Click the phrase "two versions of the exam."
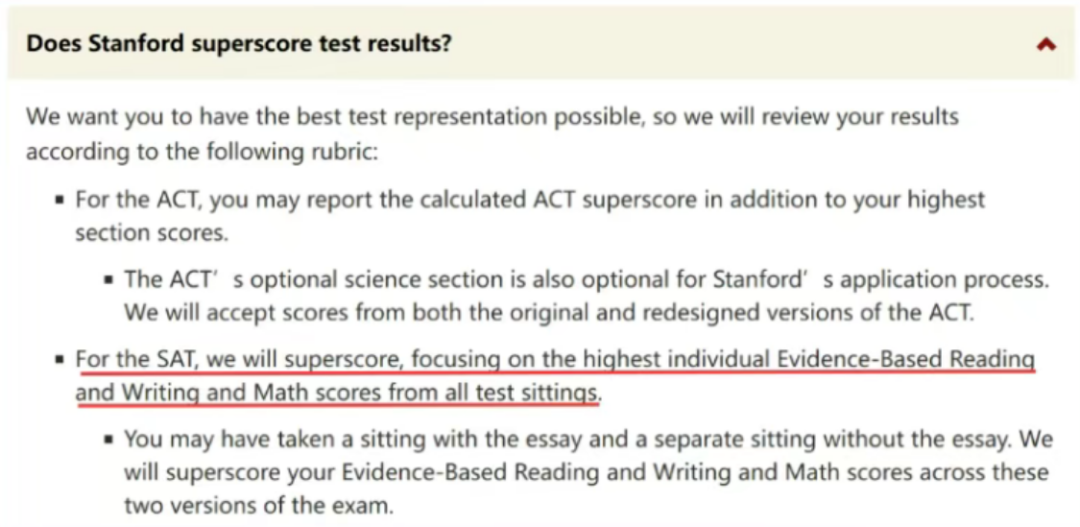The image size is (1080, 527). click(x=258, y=505)
